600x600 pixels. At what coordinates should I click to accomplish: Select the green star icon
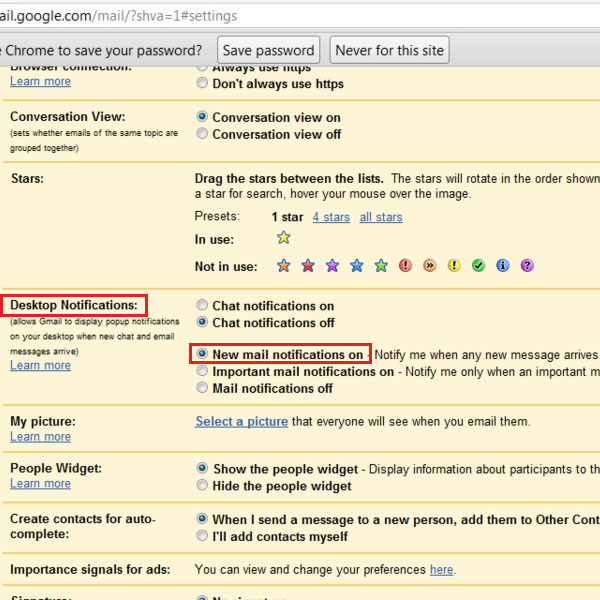[x=381, y=266]
